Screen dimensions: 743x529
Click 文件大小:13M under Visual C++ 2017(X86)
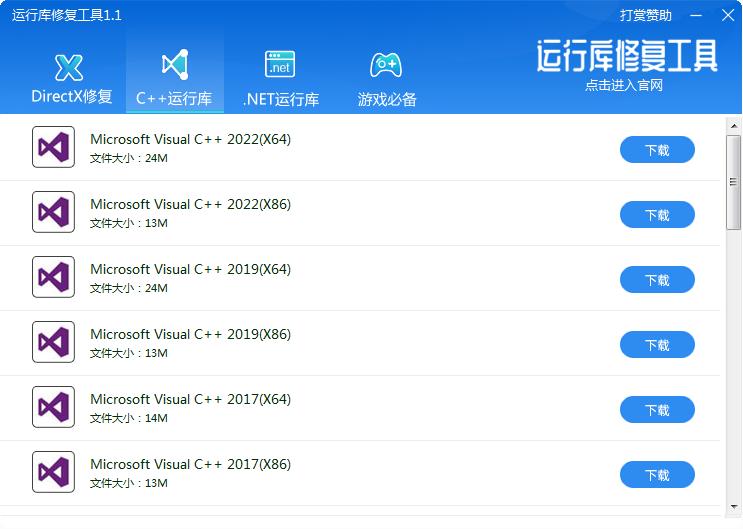coord(129,483)
